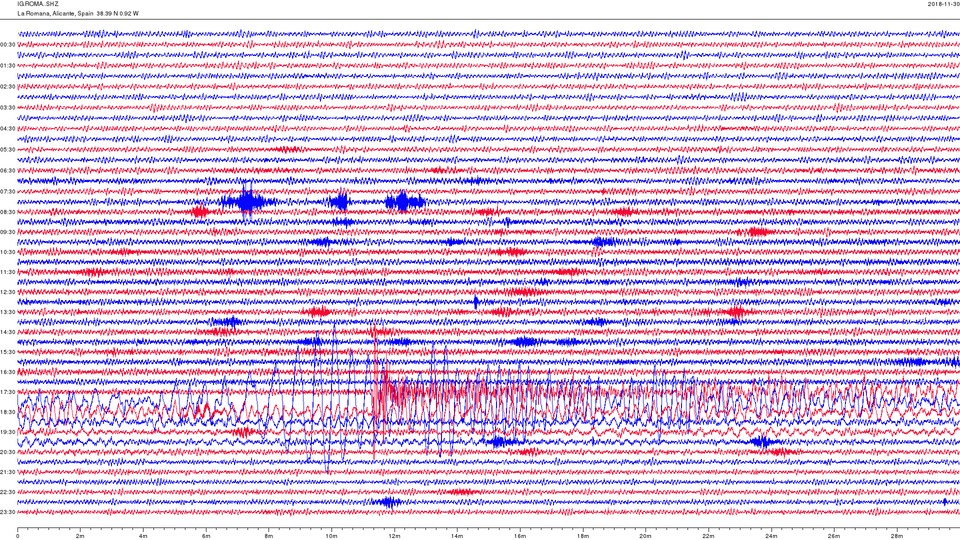
Task: Select the 05:30 trace time label
Action: click(7, 149)
